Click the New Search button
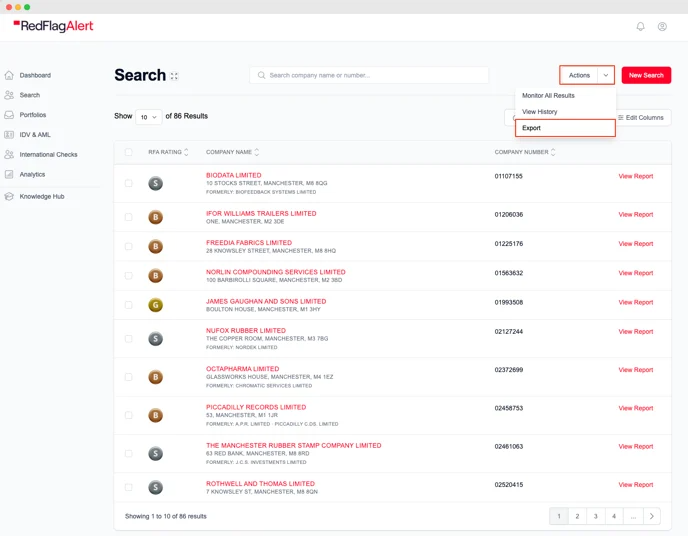The width and height of the screenshot is (688, 536). [646, 75]
